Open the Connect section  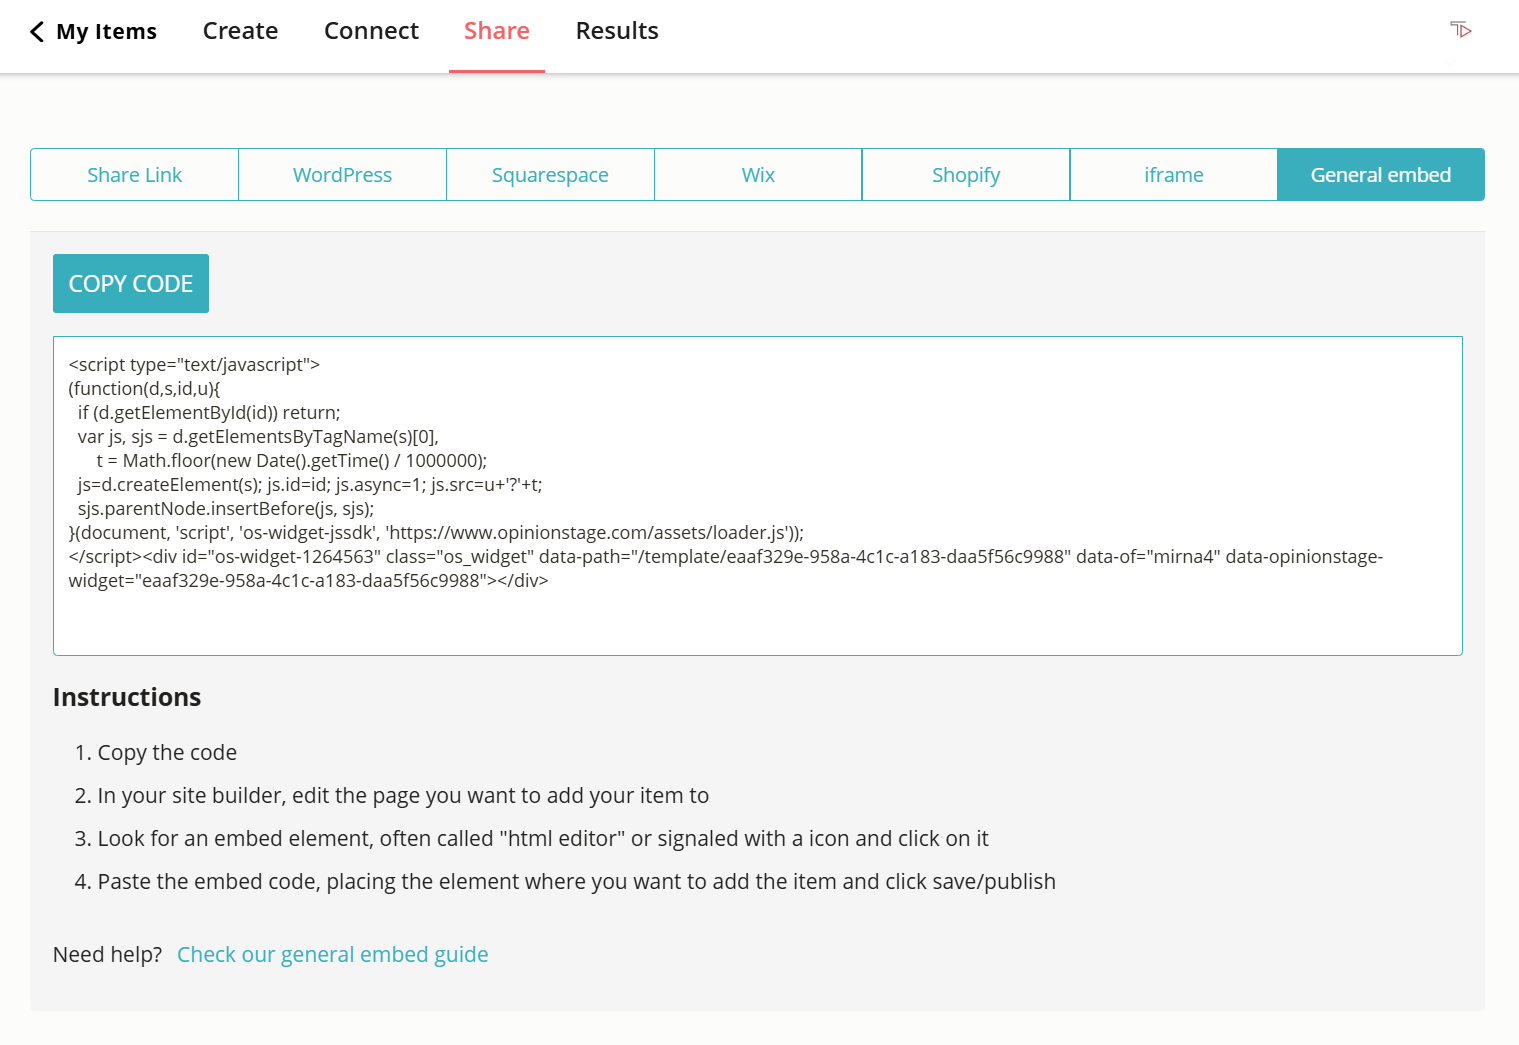point(371,30)
